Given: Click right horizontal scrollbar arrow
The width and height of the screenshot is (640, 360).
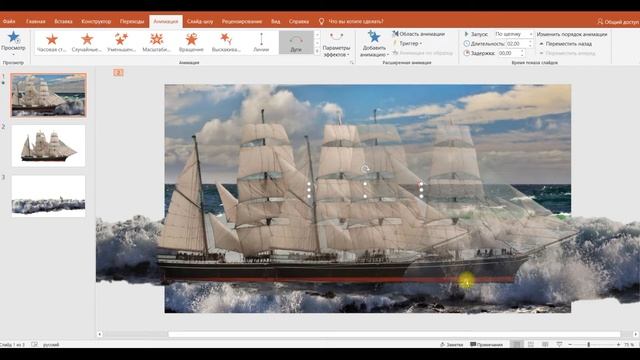Looking at the screenshot, I should coord(636,334).
